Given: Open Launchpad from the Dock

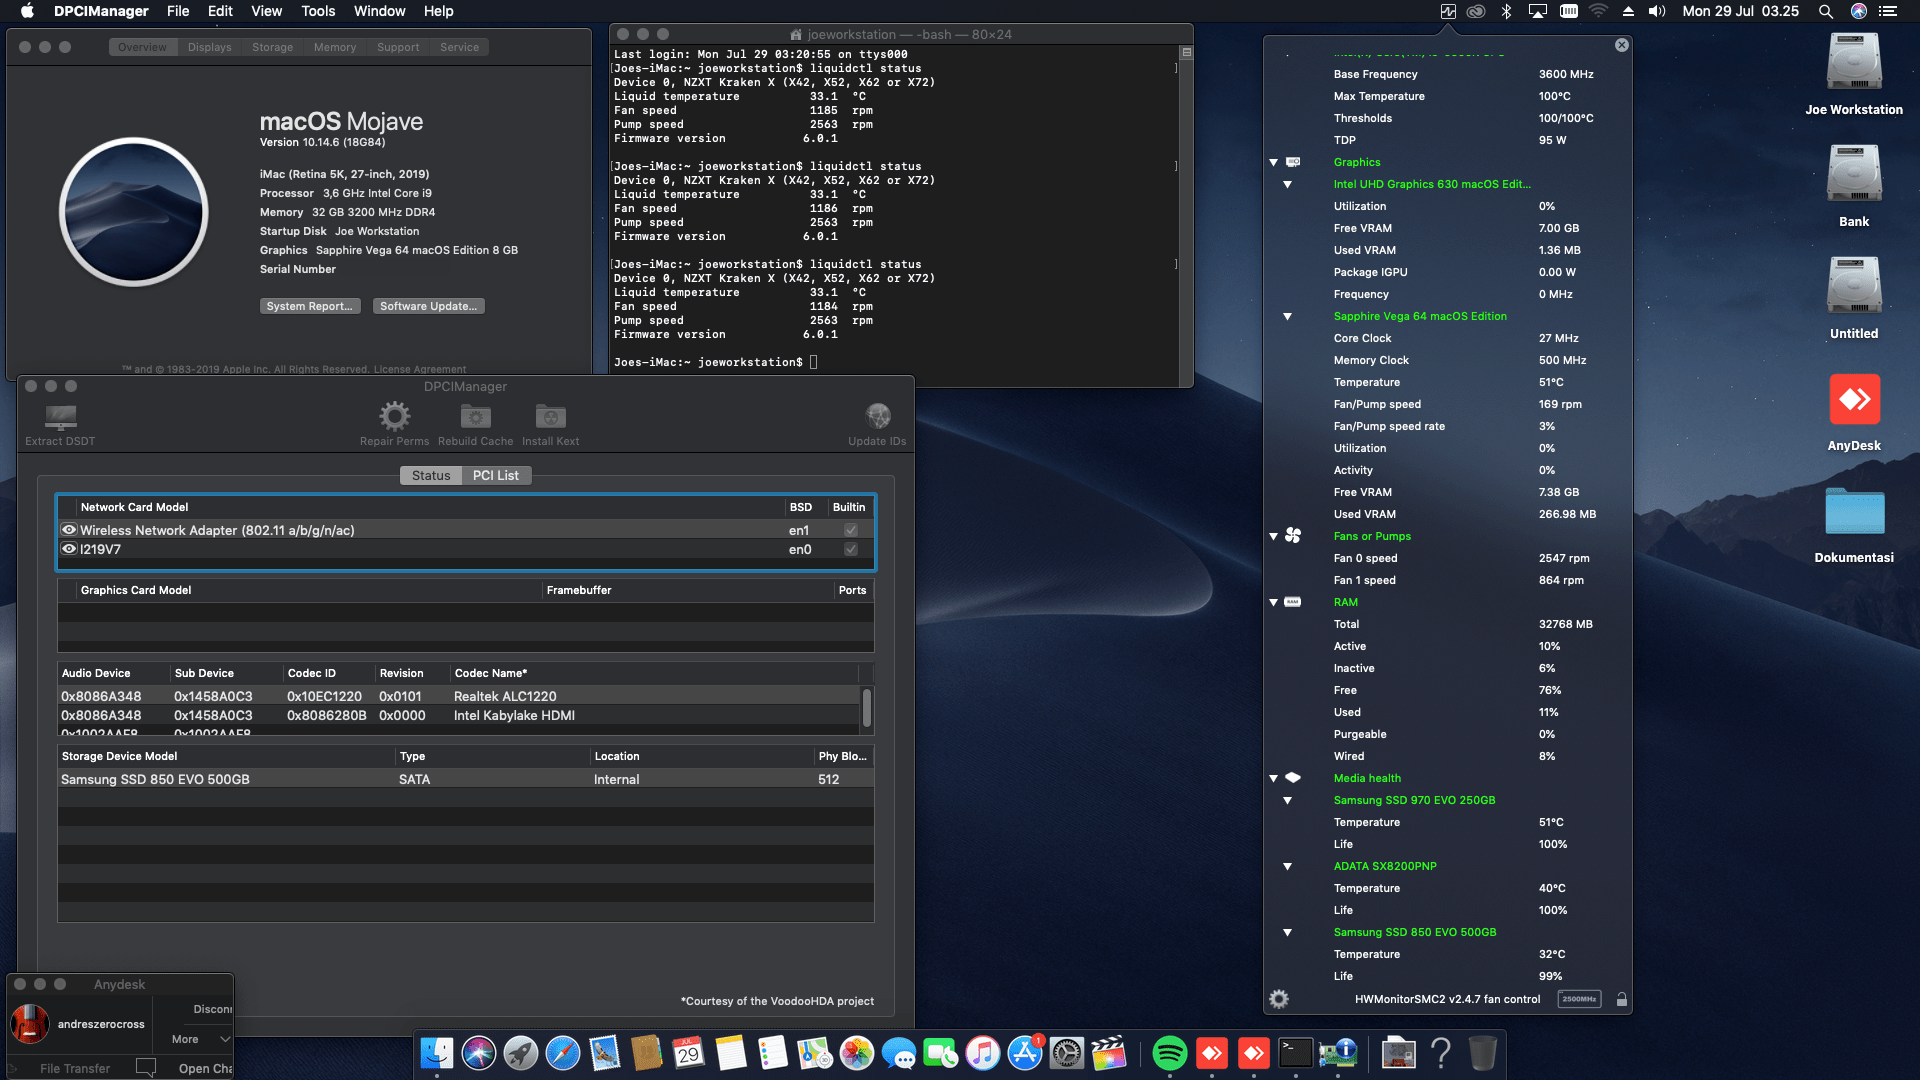Looking at the screenshot, I should click(x=521, y=1053).
